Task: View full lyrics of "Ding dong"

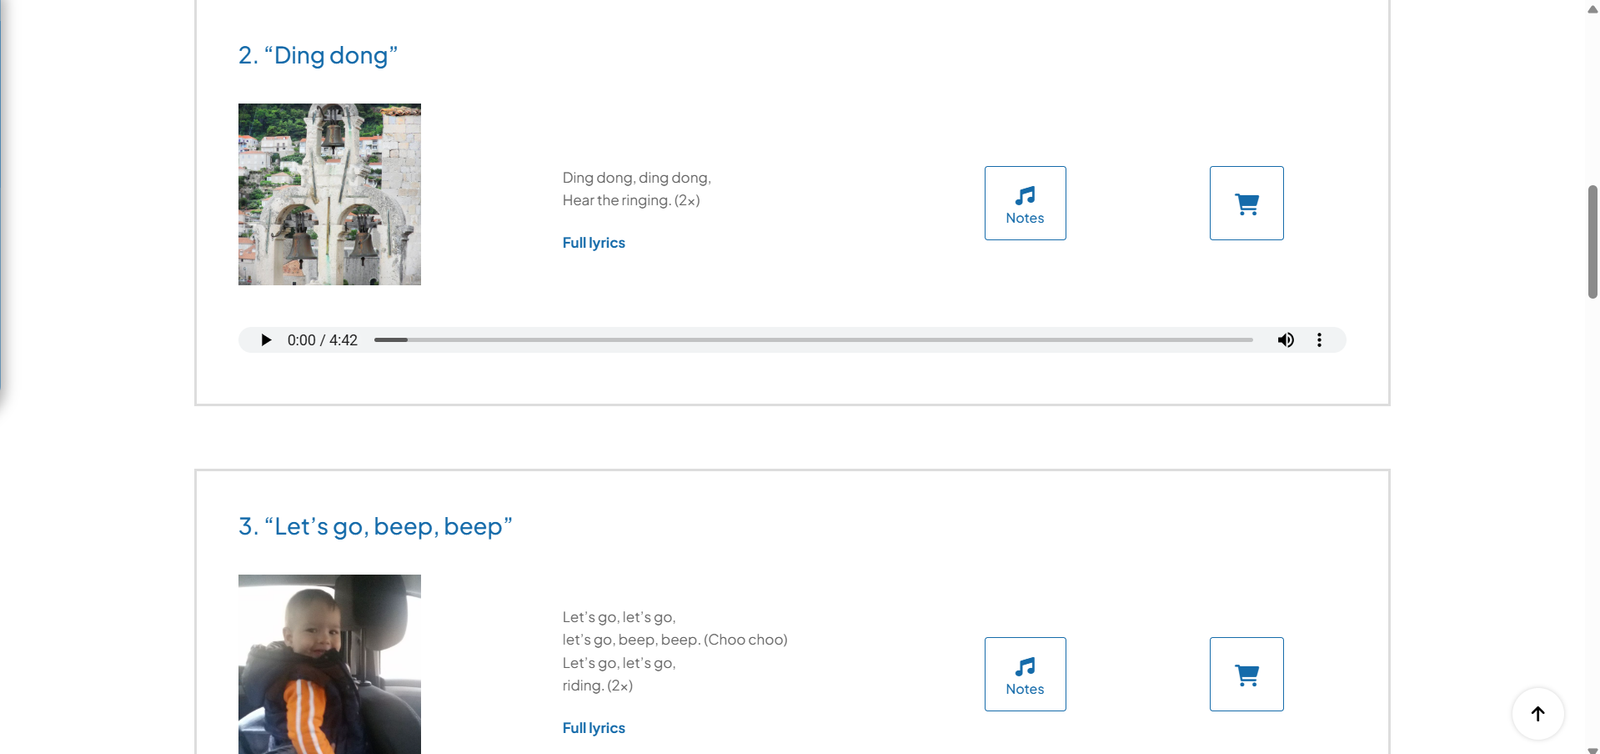Action: pyautogui.click(x=593, y=243)
